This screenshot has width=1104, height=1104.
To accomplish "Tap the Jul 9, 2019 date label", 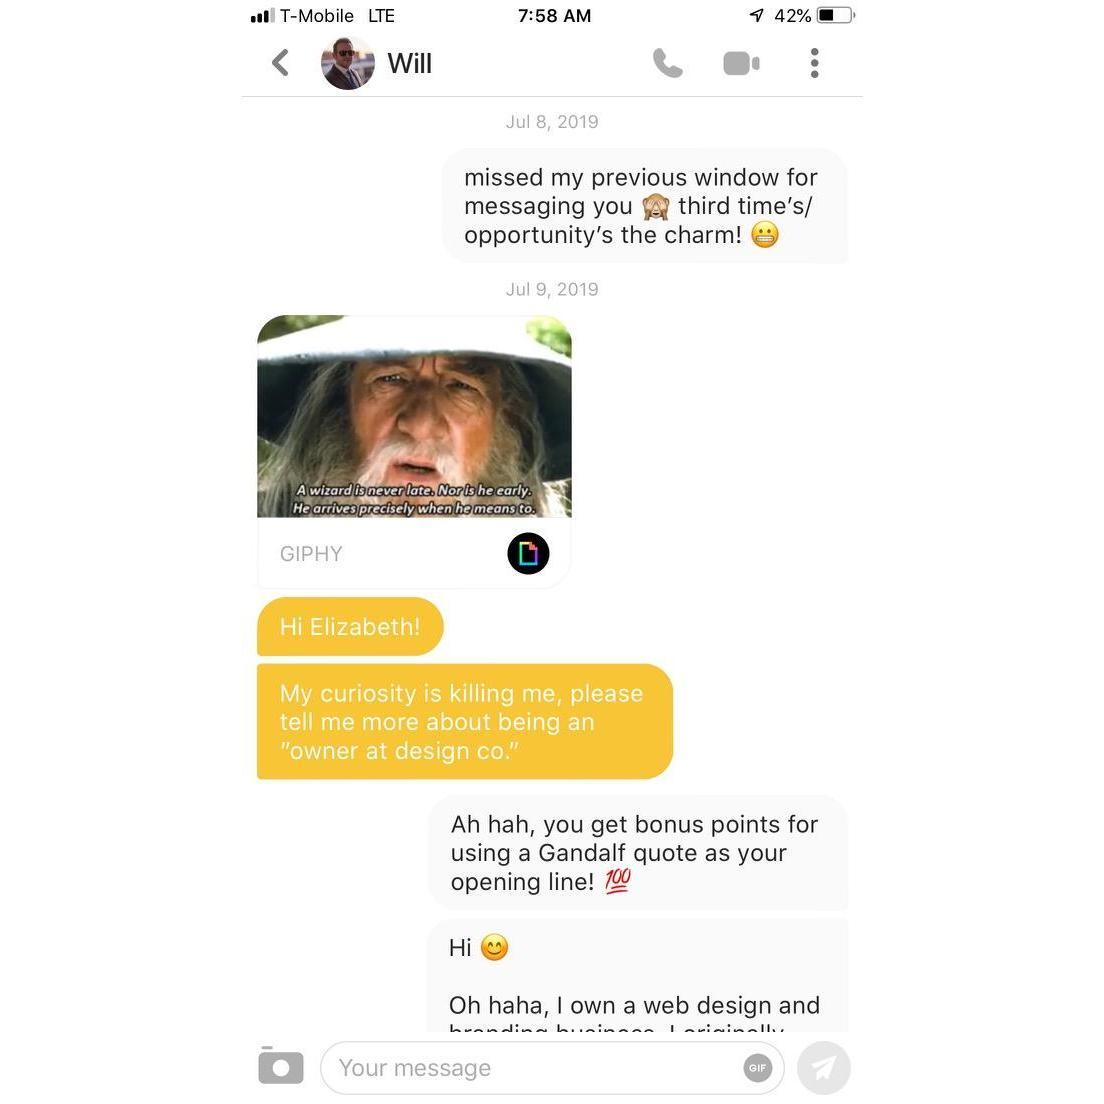I will (x=552, y=289).
